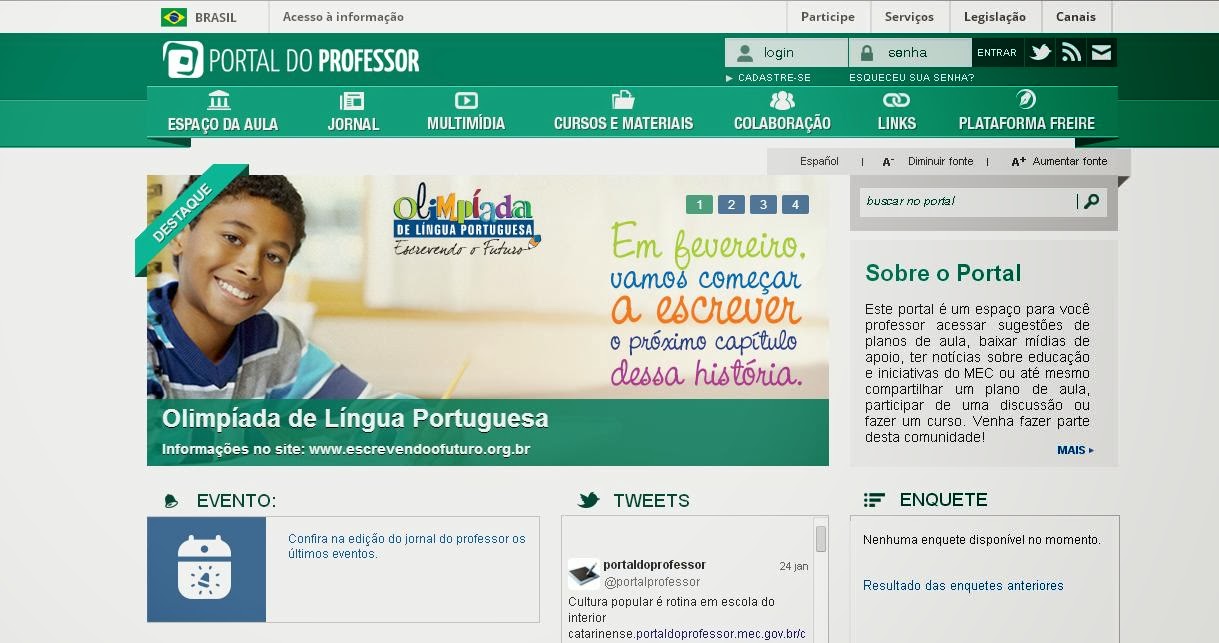This screenshot has width=1219, height=643.
Task: Click the Brazil flag icon
Action: [174, 17]
